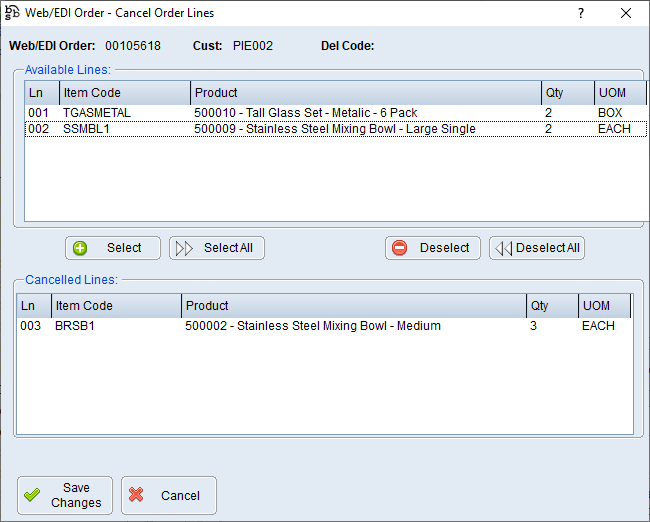Click UOM column header in Available Lines
This screenshot has height=522, width=650.
click(x=619, y=93)
